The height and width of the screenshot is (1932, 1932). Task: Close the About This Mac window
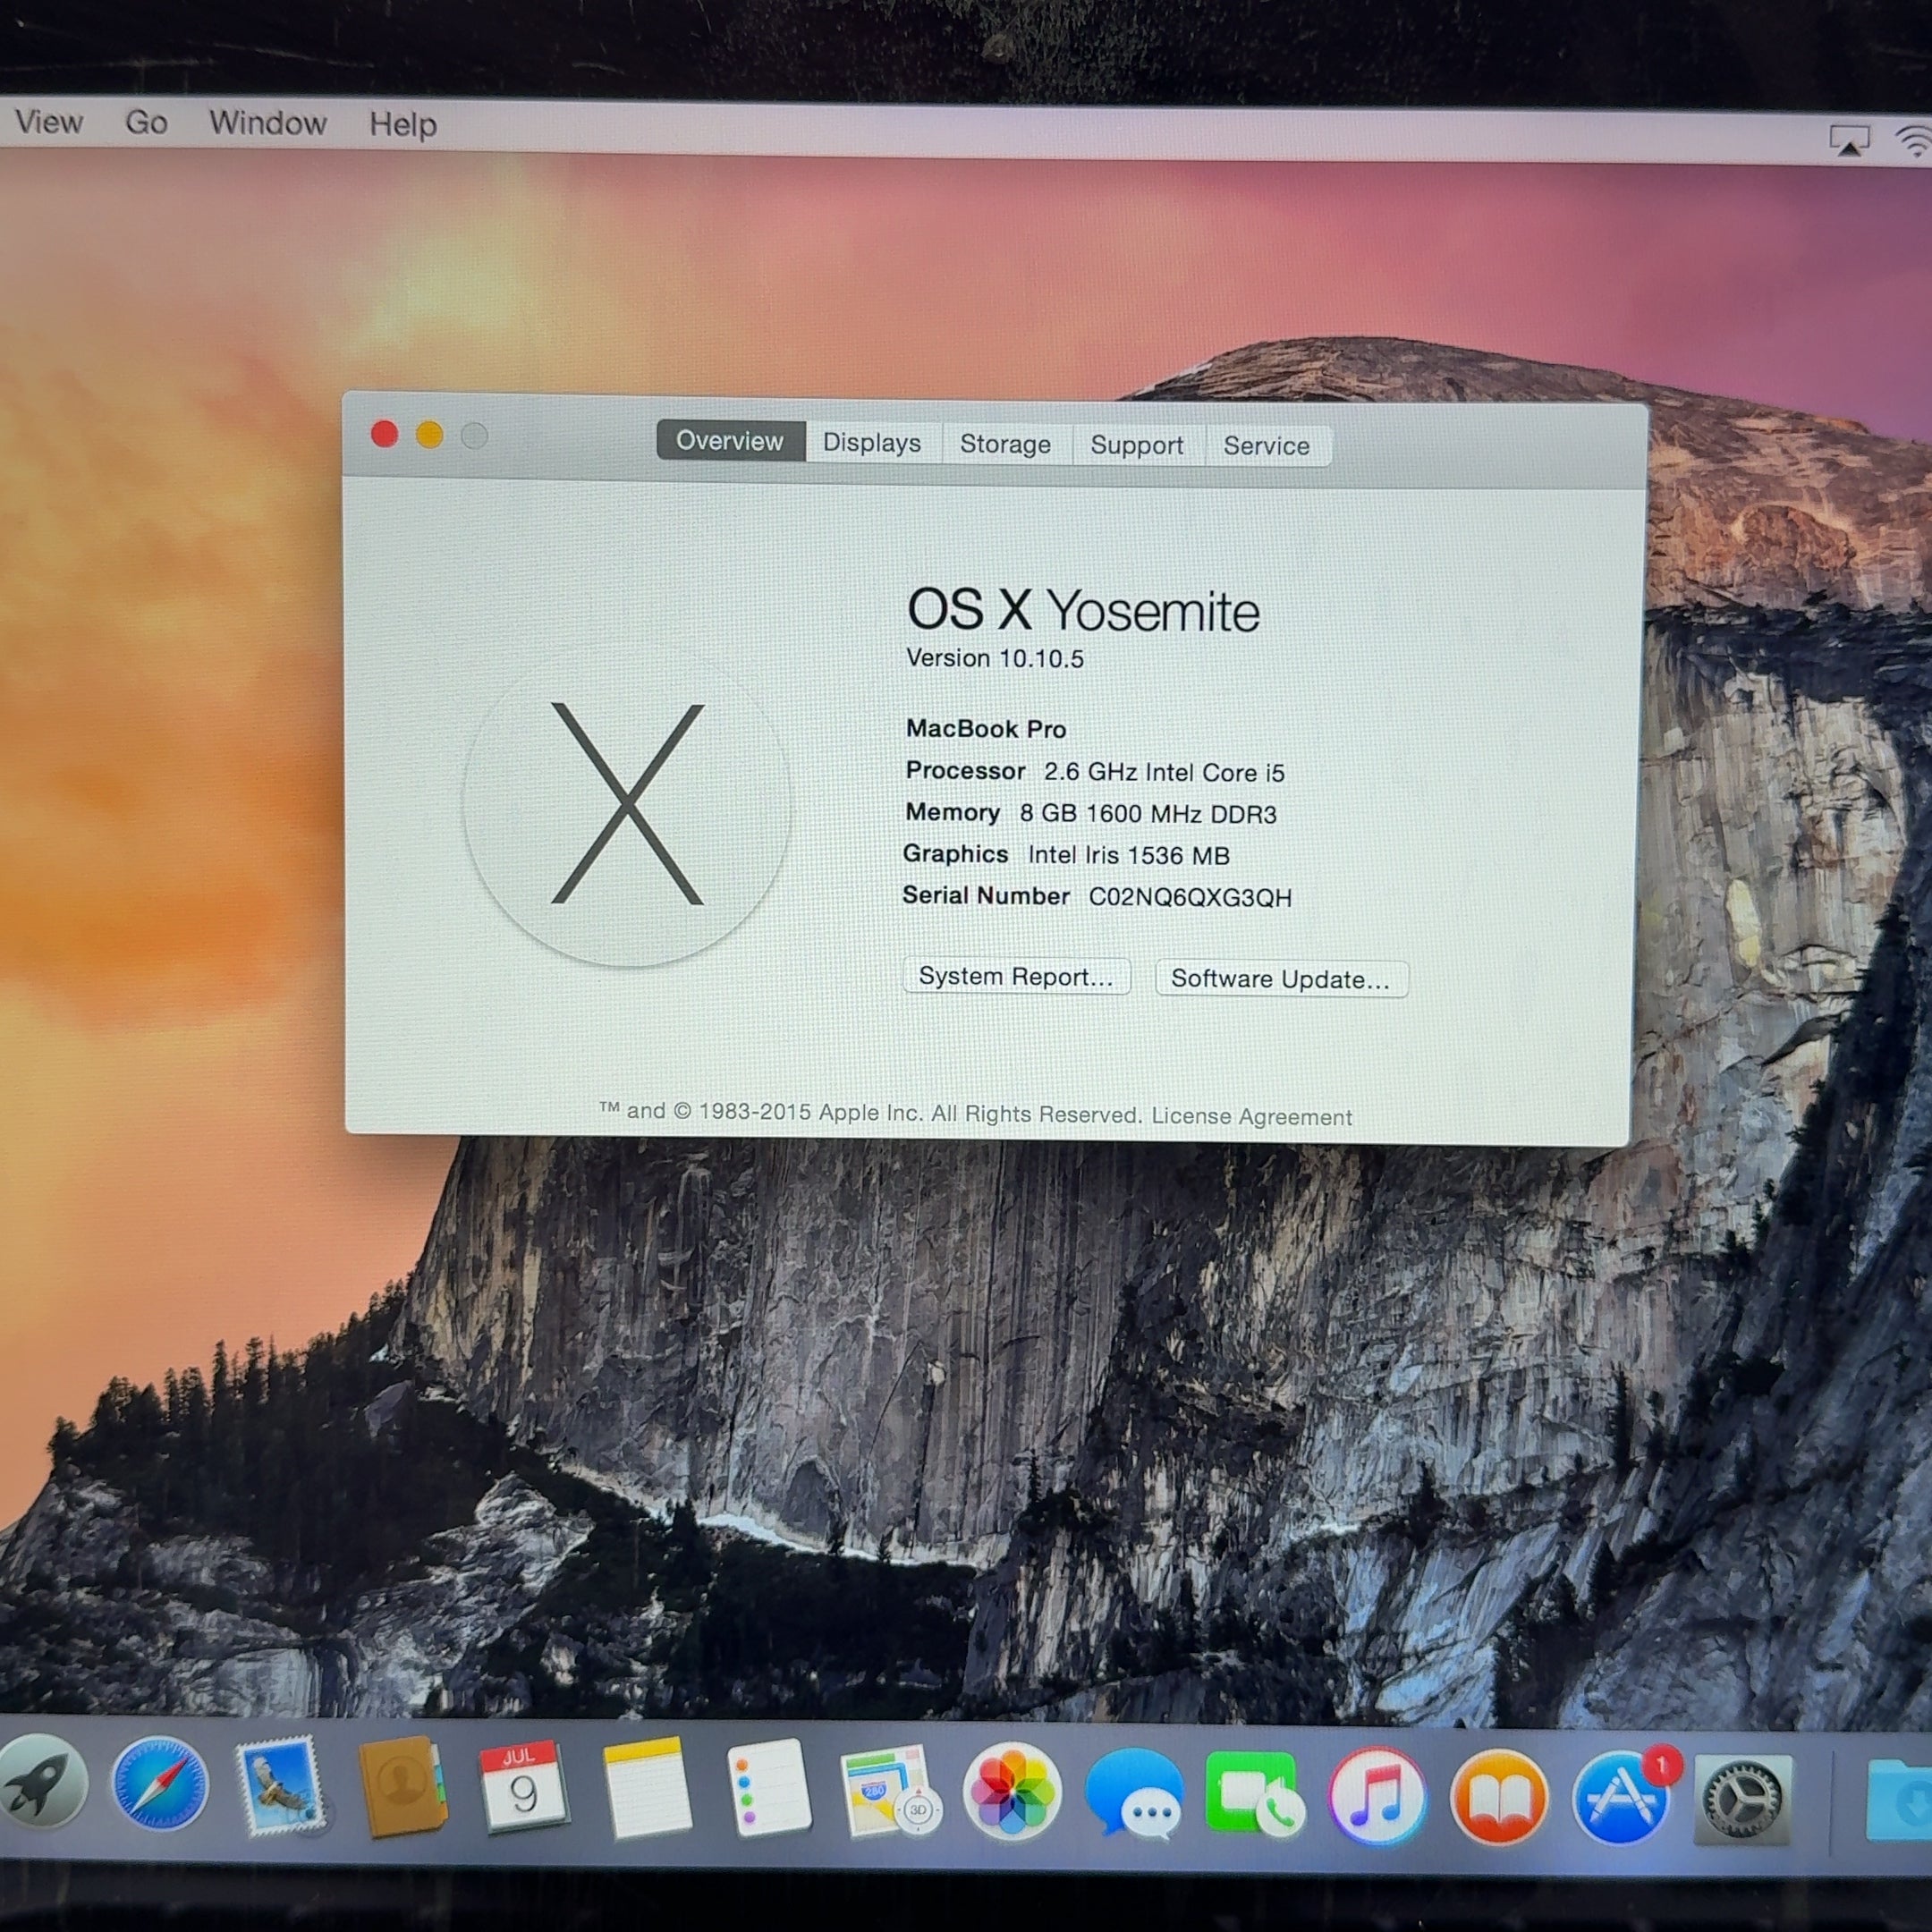click(x=385, y=434)
